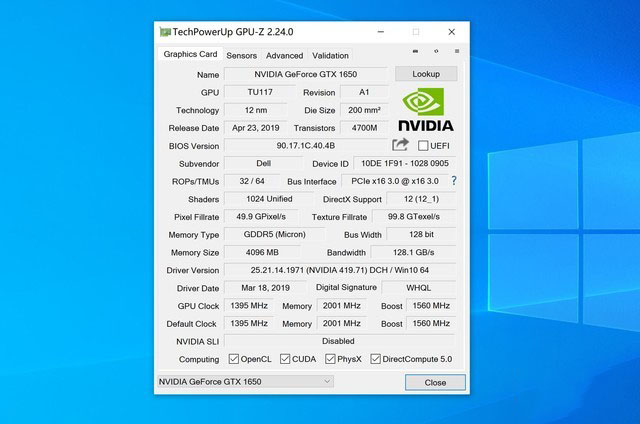Click the Driver Version value 25.21.14.1971

point(340,270)
